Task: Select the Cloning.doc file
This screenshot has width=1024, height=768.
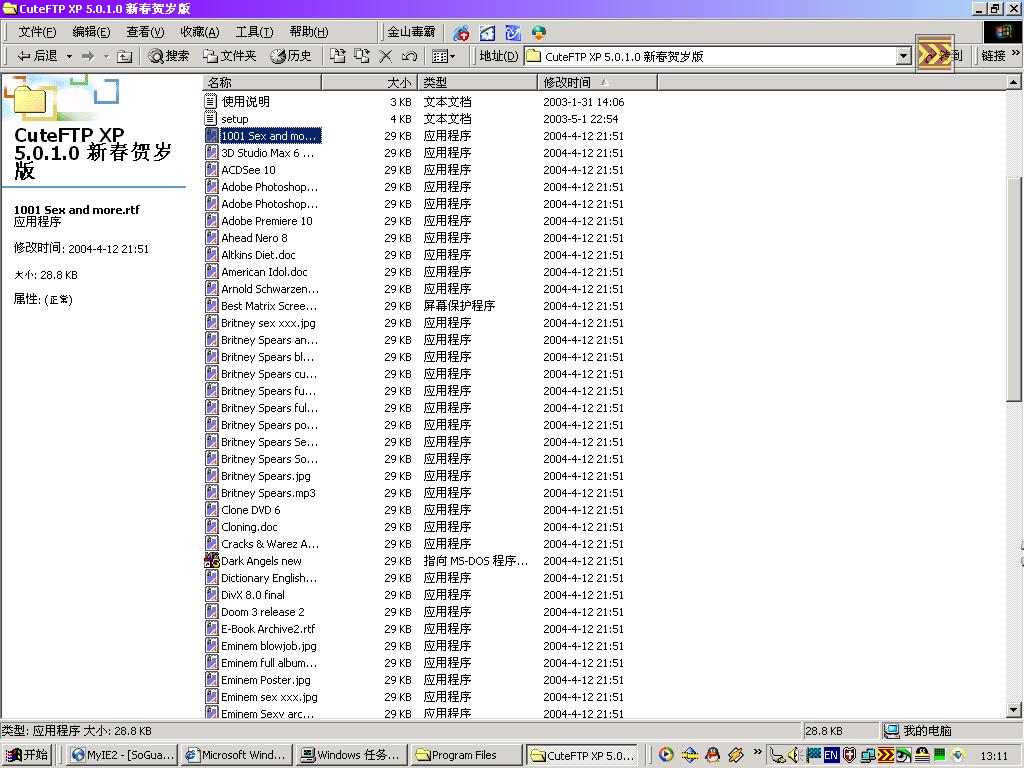Action: [249, 527]
